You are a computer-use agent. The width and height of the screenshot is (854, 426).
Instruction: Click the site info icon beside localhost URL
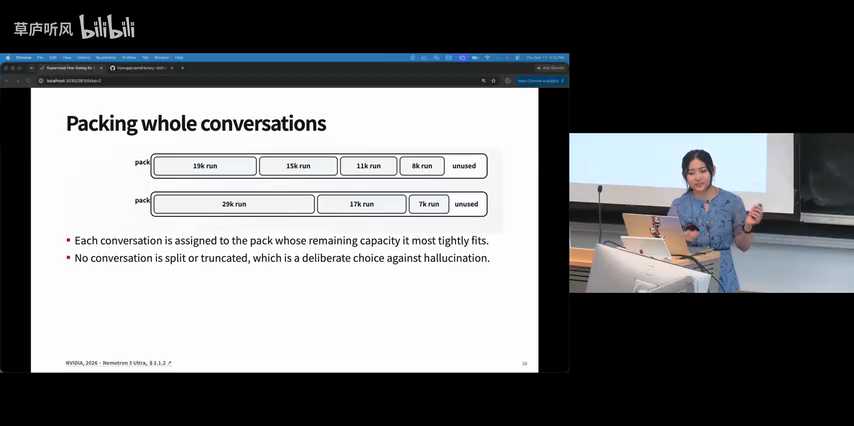[41, 81]
